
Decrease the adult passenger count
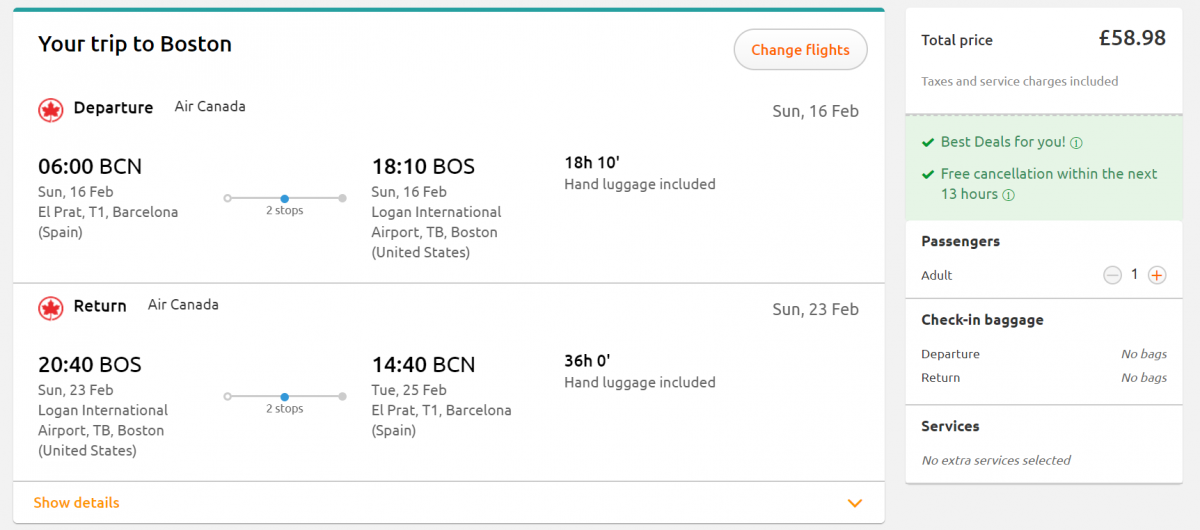[1112, 275]
